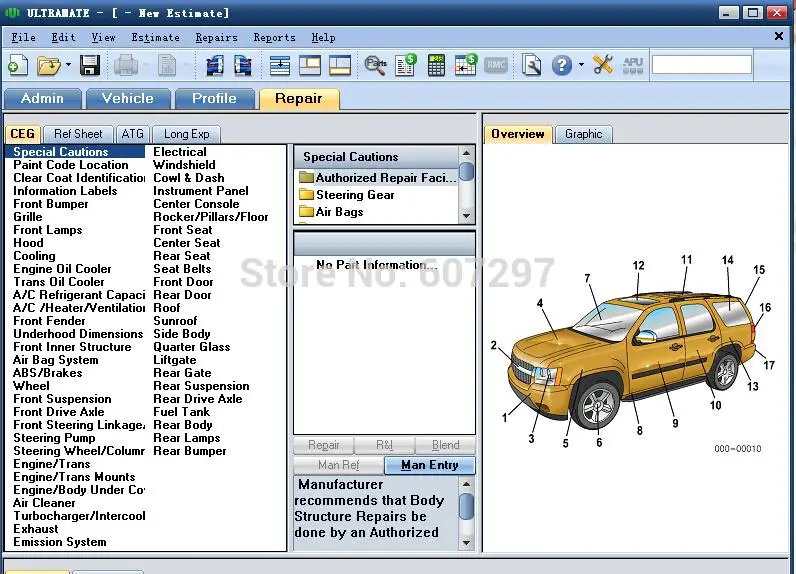
Task: Select Front Bumper in the category list
Action: pyautogui.click(x=51, y=204)
